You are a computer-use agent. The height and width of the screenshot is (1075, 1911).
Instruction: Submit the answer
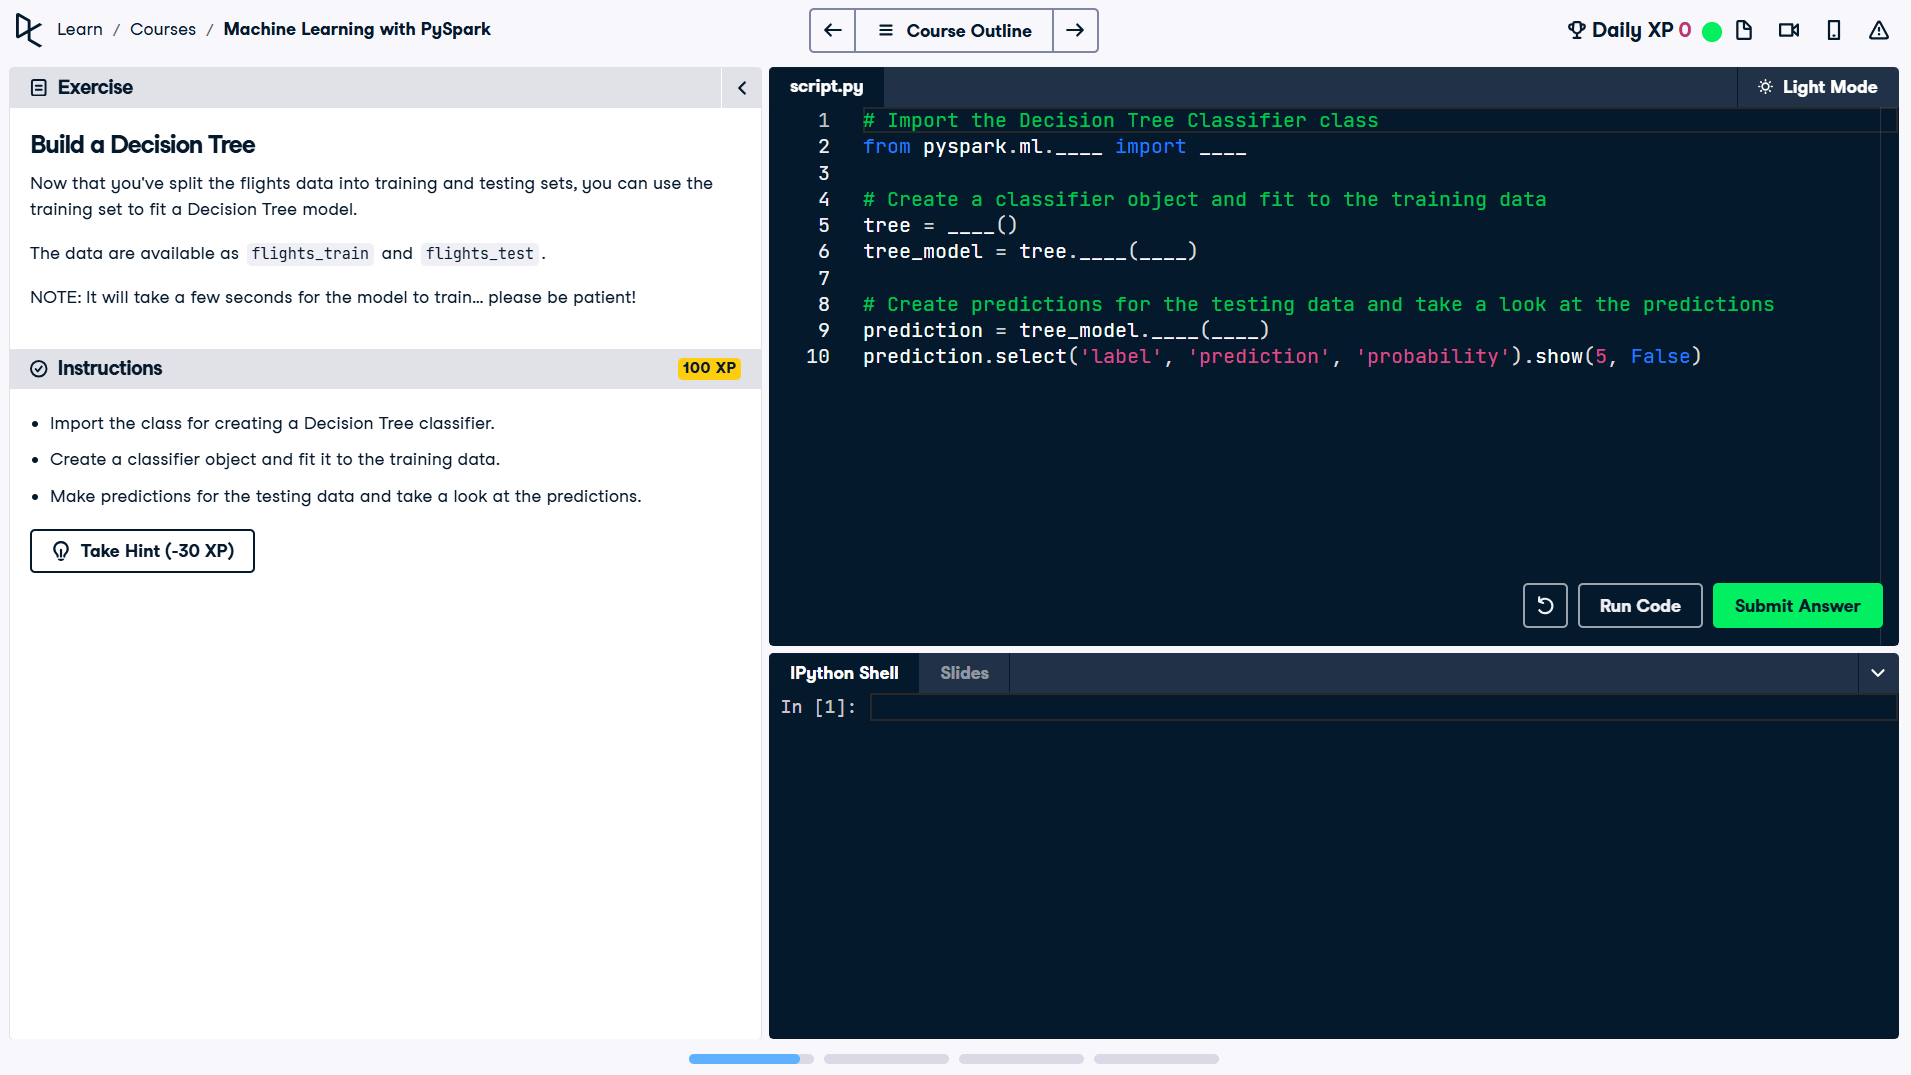(x=1797, y=606)
